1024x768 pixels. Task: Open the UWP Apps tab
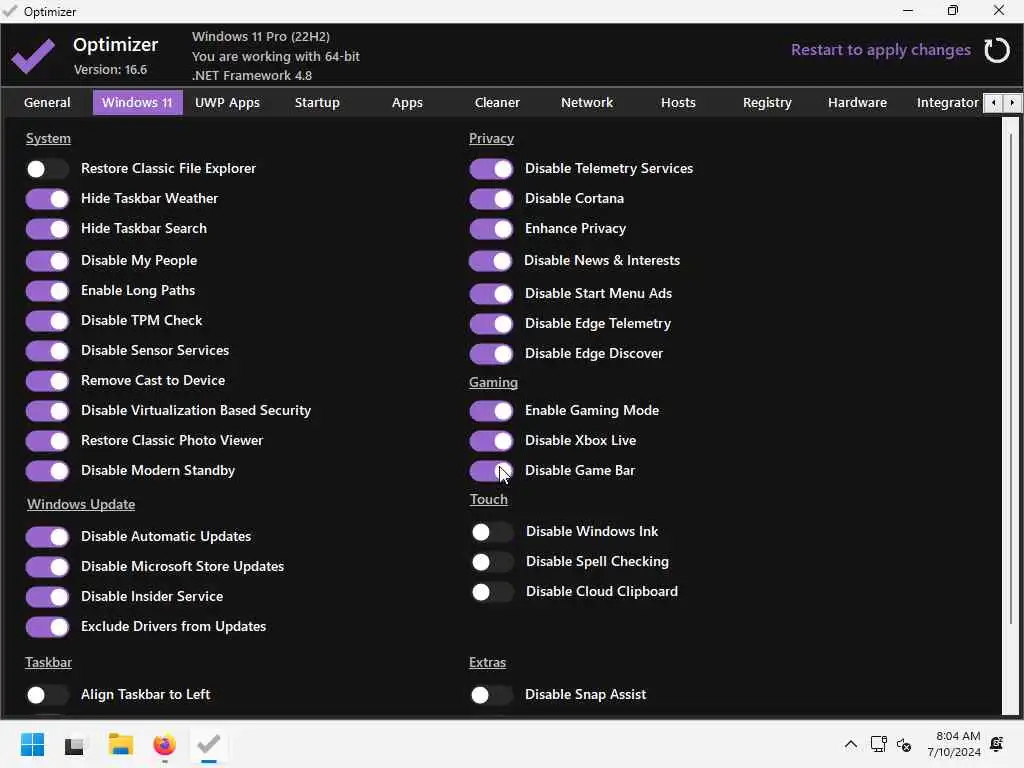(227, 103)
